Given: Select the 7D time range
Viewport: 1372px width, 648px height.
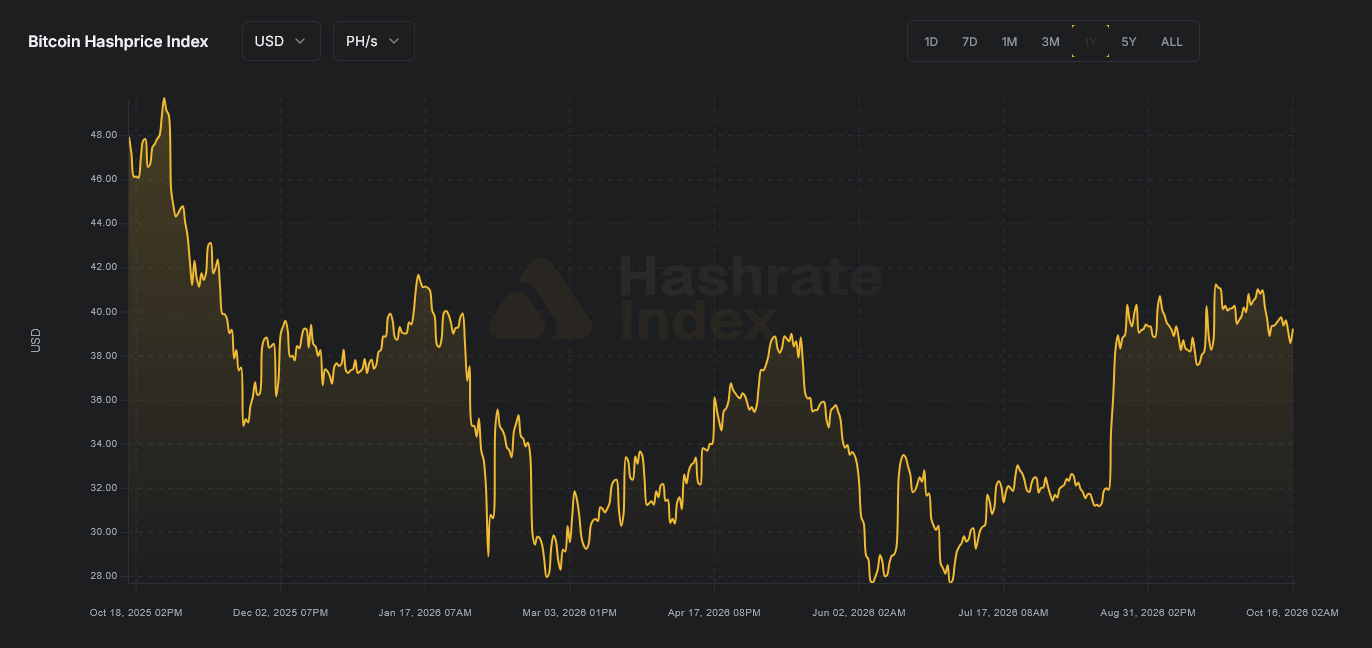Looking at the screenshot, I should pos(970,42).
